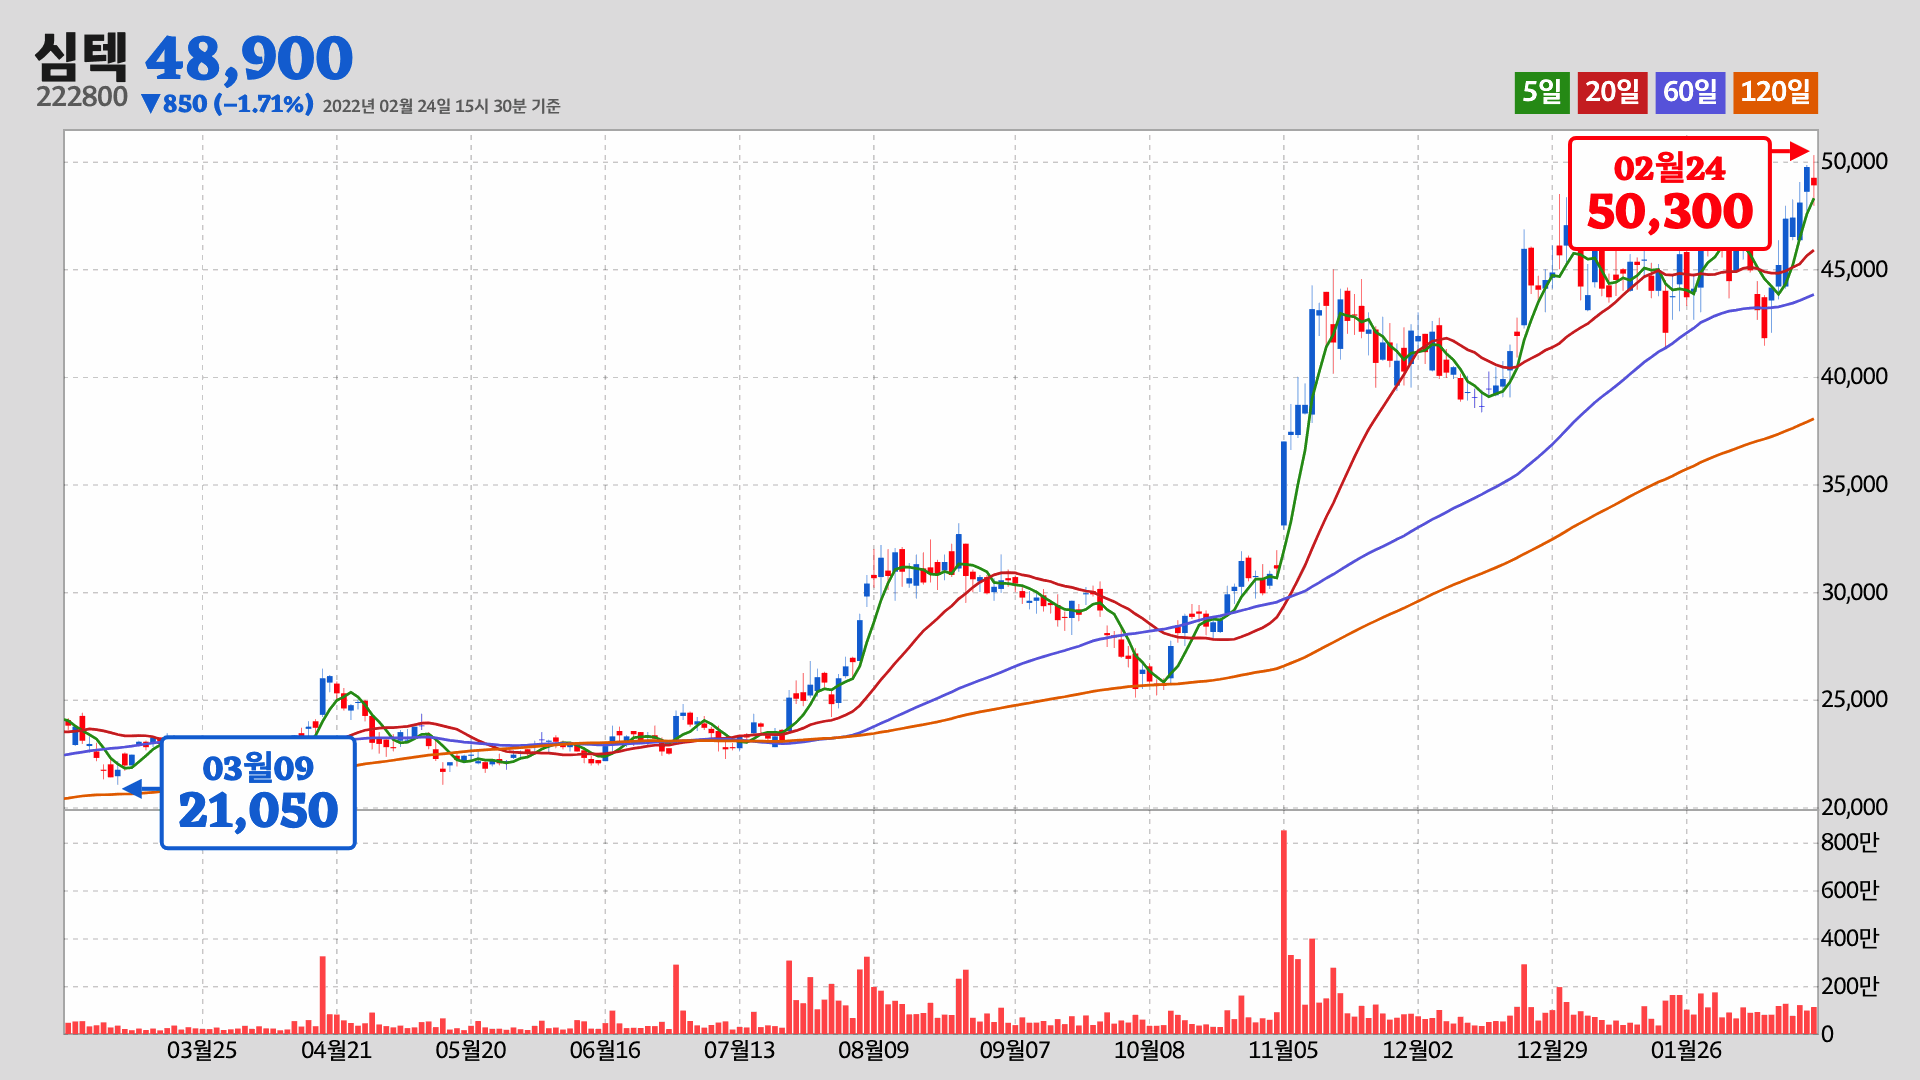Click the 10월08 date axis label
Viewport: 1920px width, 1080px height.
pyautogui.click(x=1149, y=1051)
